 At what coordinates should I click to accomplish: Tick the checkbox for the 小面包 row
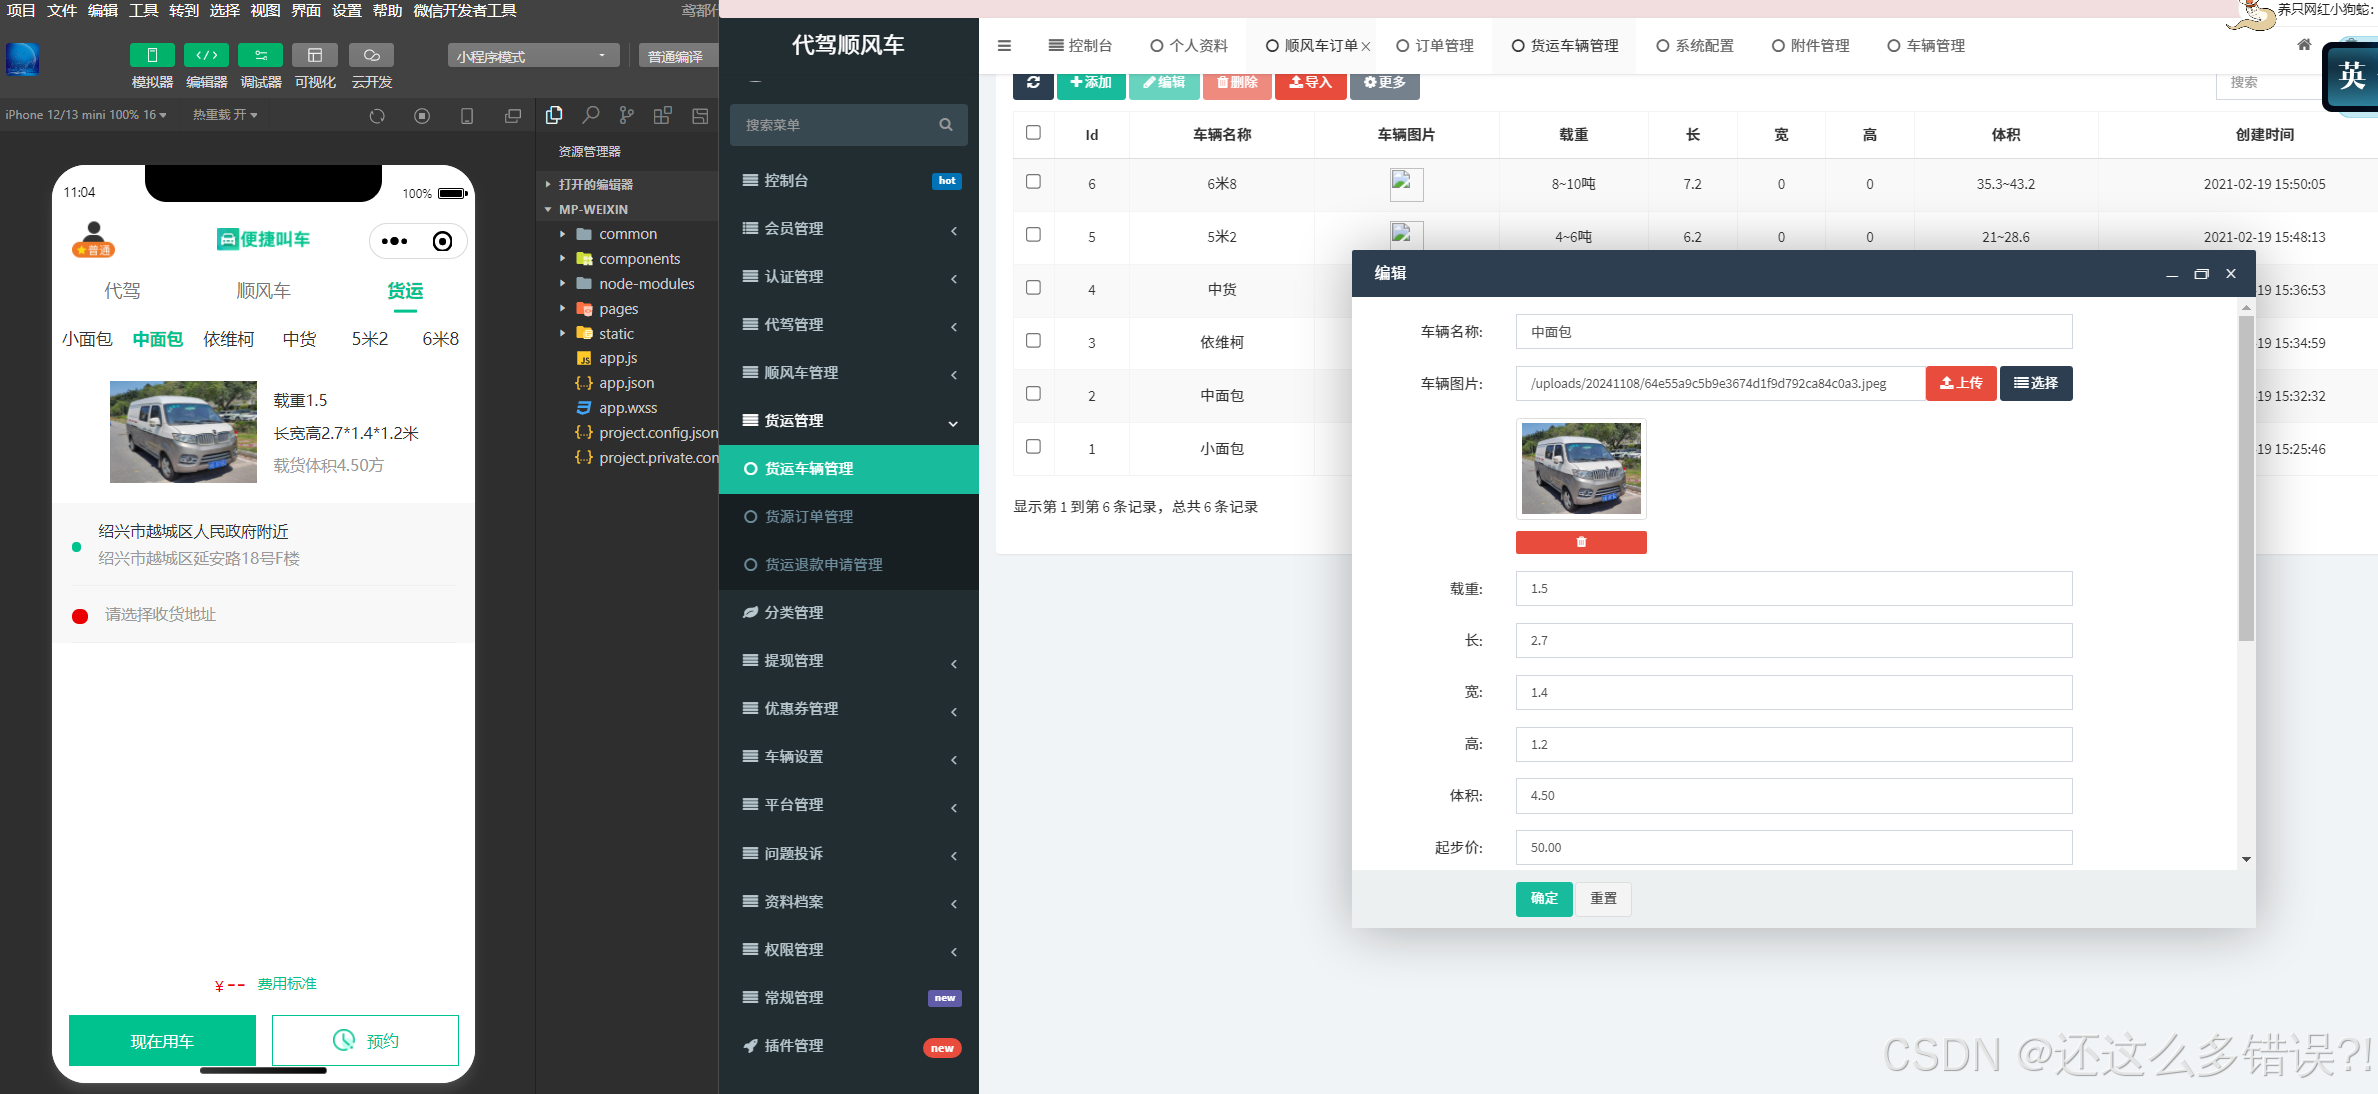[1033, 447]
